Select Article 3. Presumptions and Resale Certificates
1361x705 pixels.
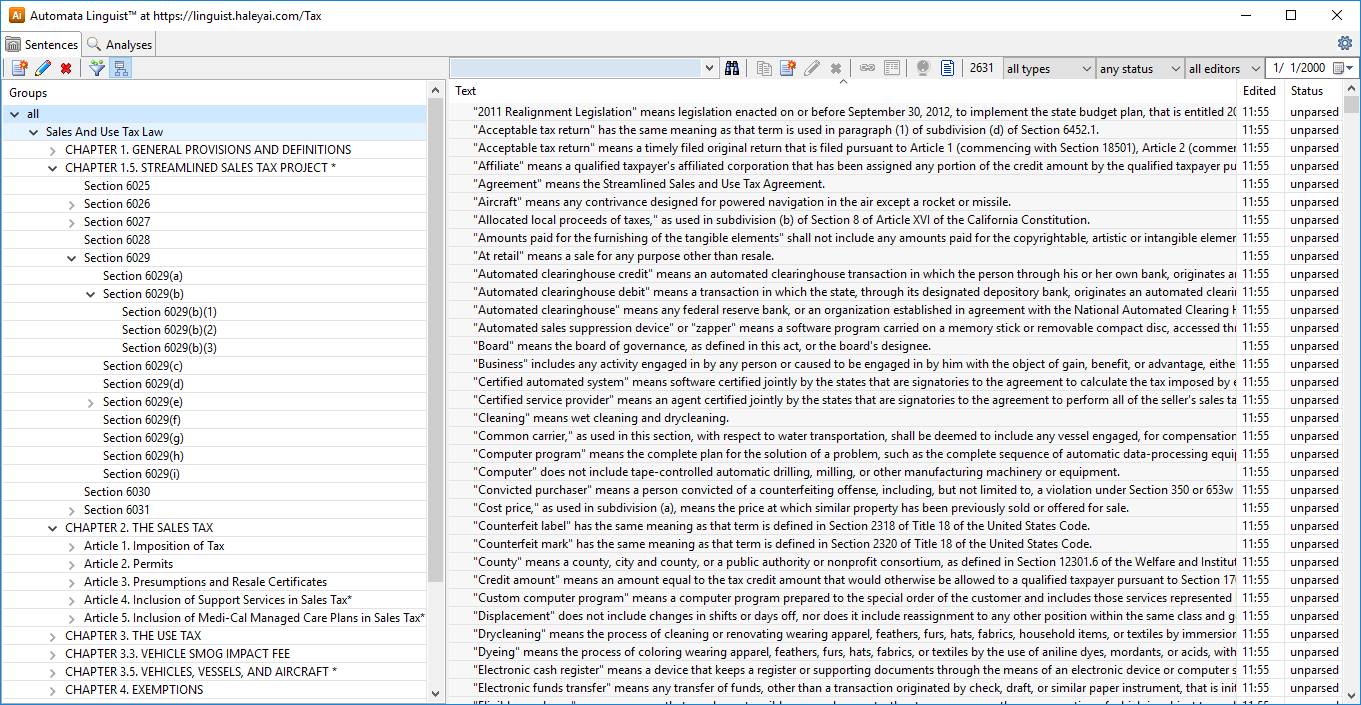point(205,582)
